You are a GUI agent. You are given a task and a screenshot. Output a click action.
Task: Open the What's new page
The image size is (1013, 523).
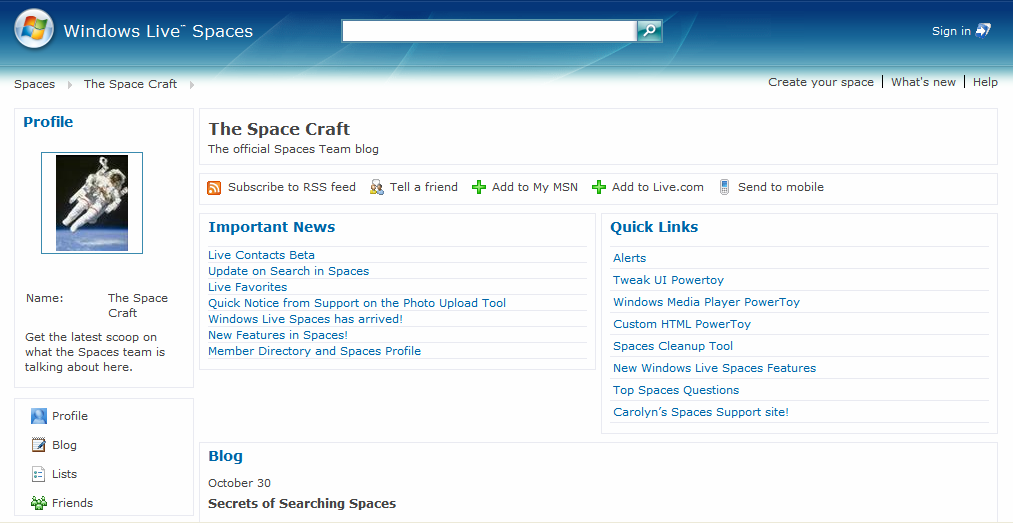tap(923, 82)
